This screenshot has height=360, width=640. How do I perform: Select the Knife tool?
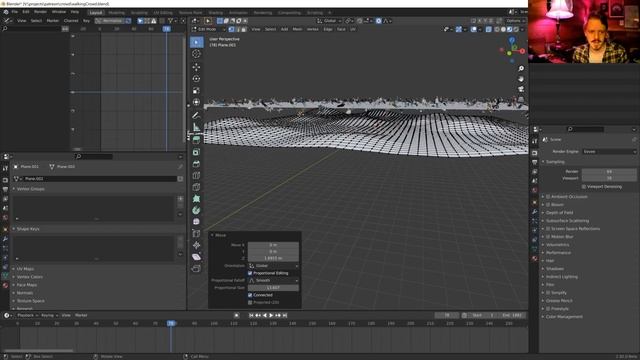click(x=196, y=187)
